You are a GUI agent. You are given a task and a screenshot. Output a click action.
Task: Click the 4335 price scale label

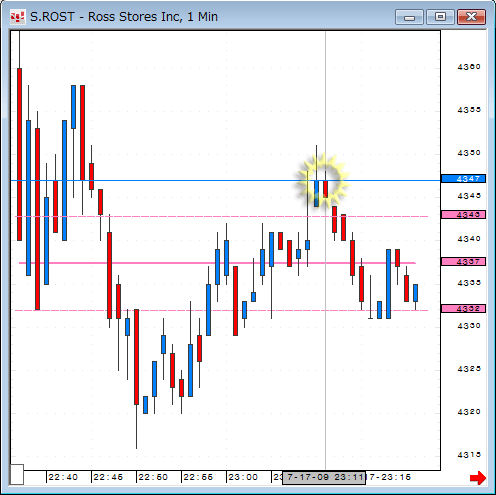click(469, 283)
